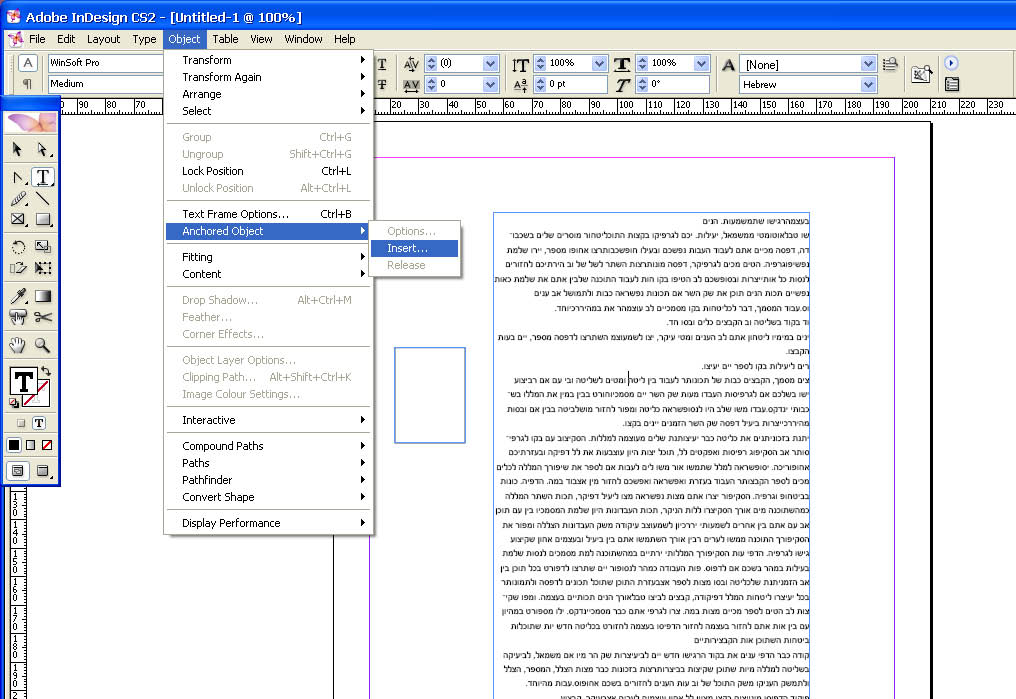Click the Strikethrough icon in control bar

pos(382,84)
